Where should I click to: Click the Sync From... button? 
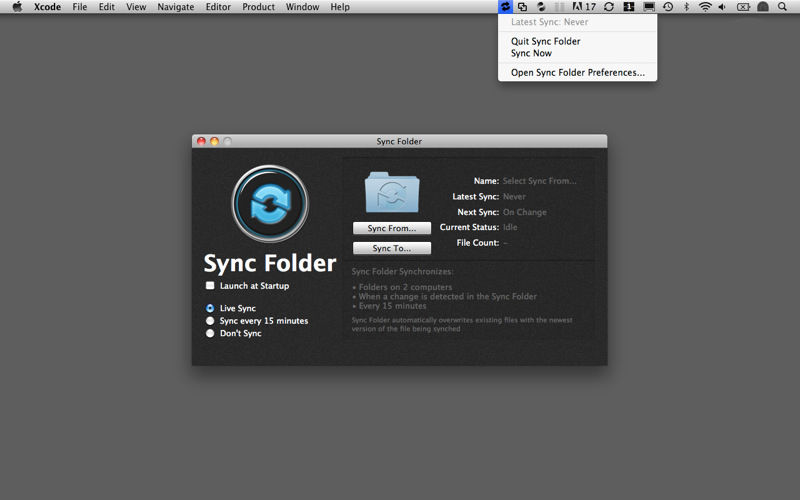392,228
